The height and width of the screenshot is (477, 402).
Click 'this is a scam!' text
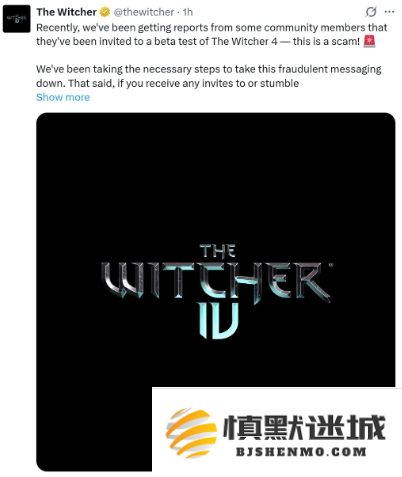[326, 42]
